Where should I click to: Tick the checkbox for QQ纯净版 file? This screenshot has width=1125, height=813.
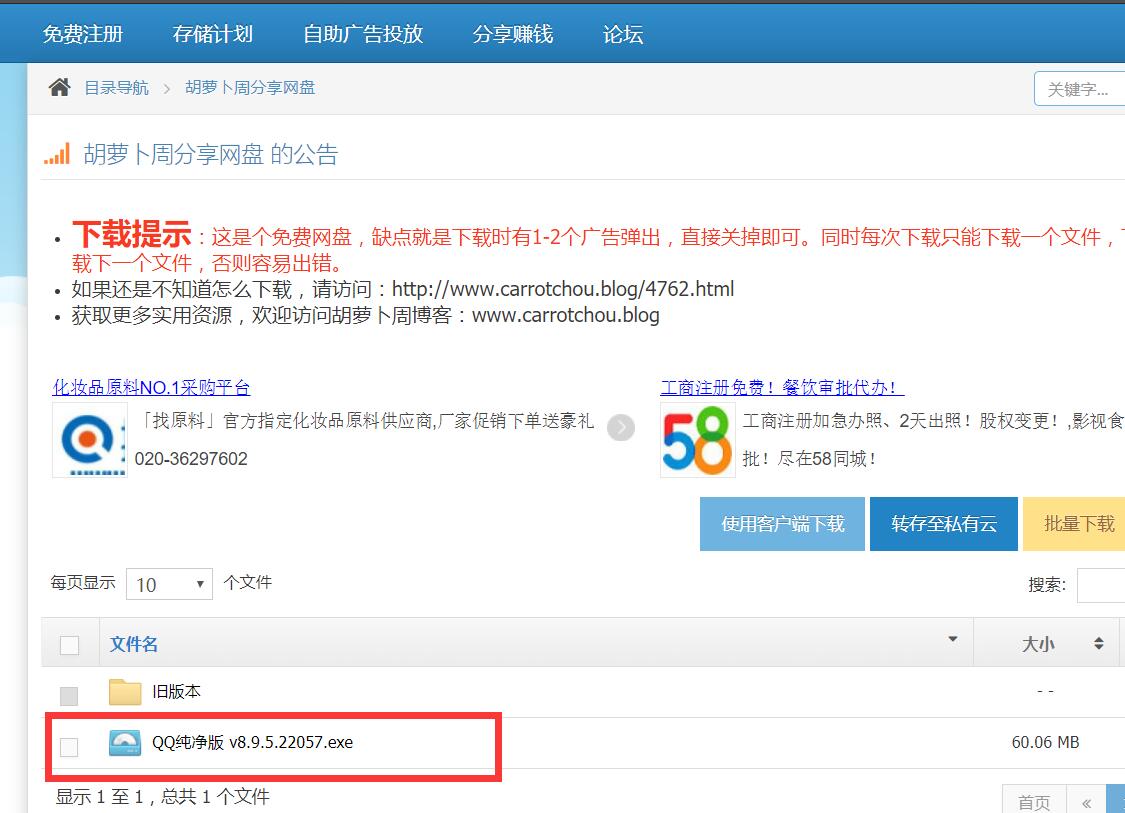coord(70,747)
